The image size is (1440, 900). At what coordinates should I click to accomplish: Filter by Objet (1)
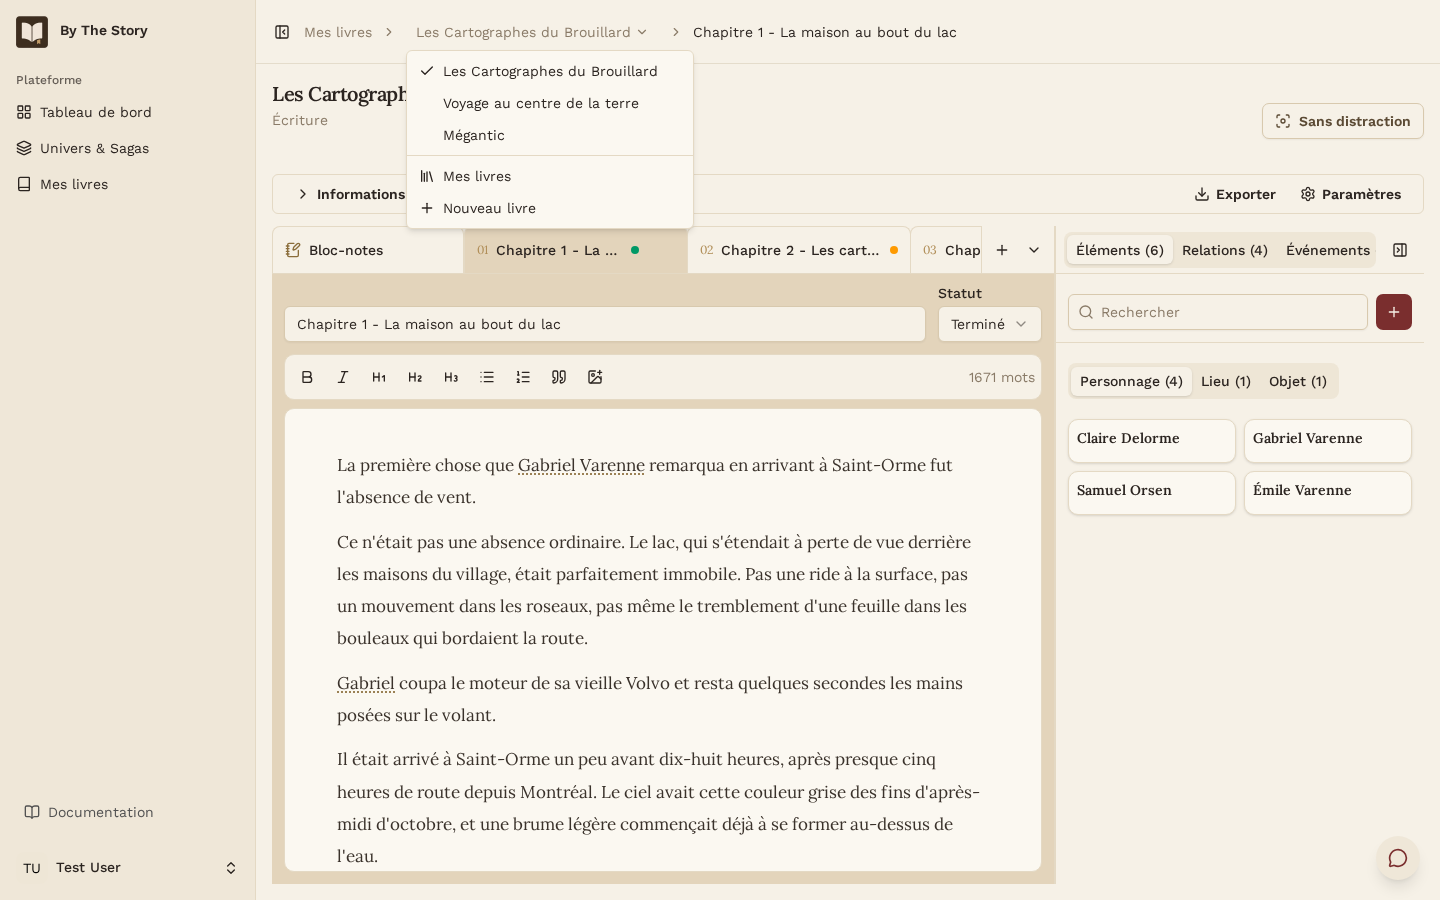tap(1298, 381)
